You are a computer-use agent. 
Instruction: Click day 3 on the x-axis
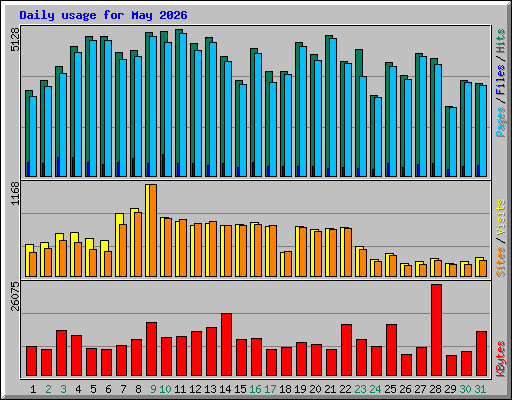tap(63, 389)
